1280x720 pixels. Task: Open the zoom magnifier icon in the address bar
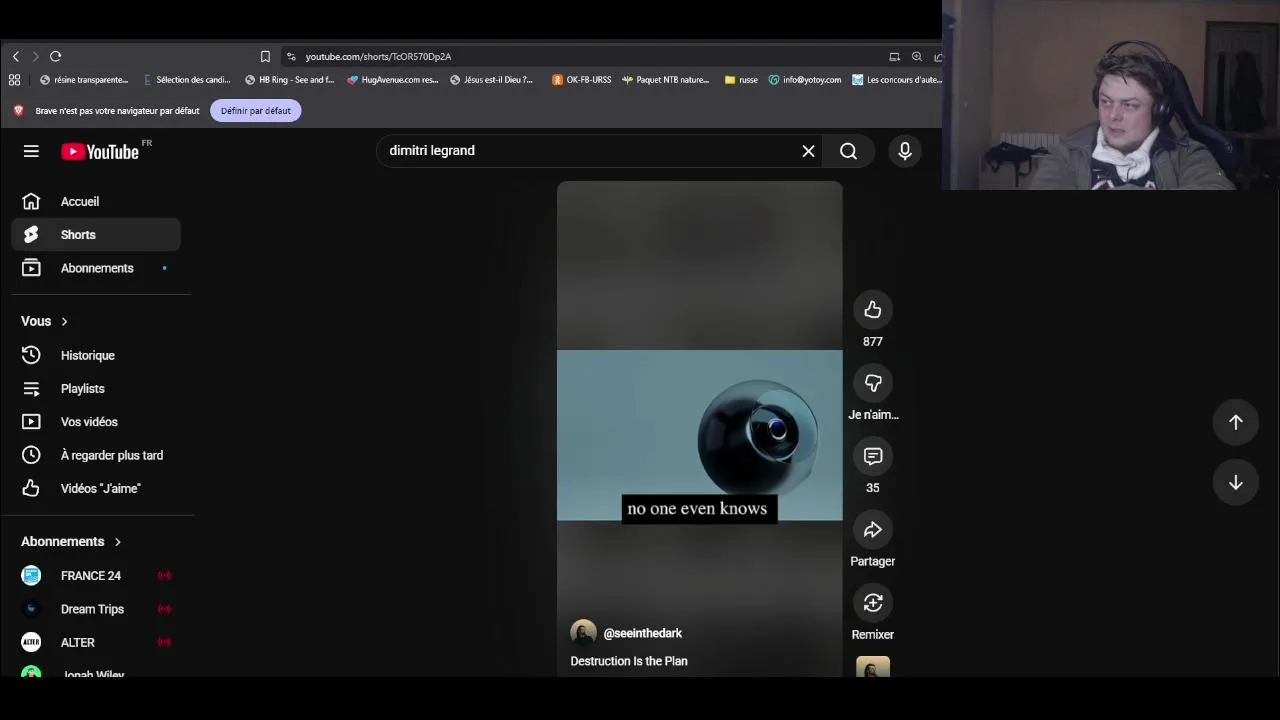917,57
